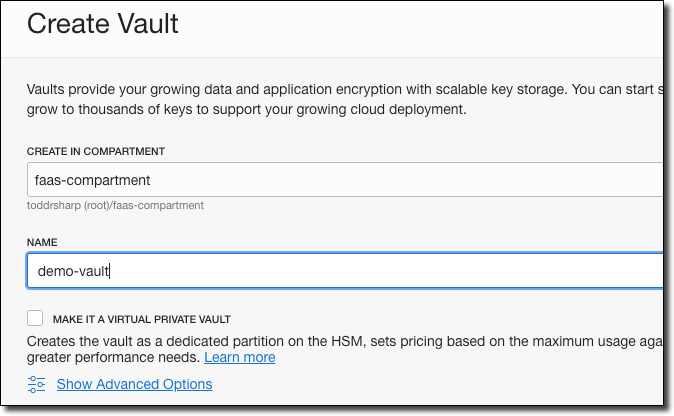Click the "Vaults provide your growing data" line
Viewport: 674px width, 416px height.
[340, 89]
